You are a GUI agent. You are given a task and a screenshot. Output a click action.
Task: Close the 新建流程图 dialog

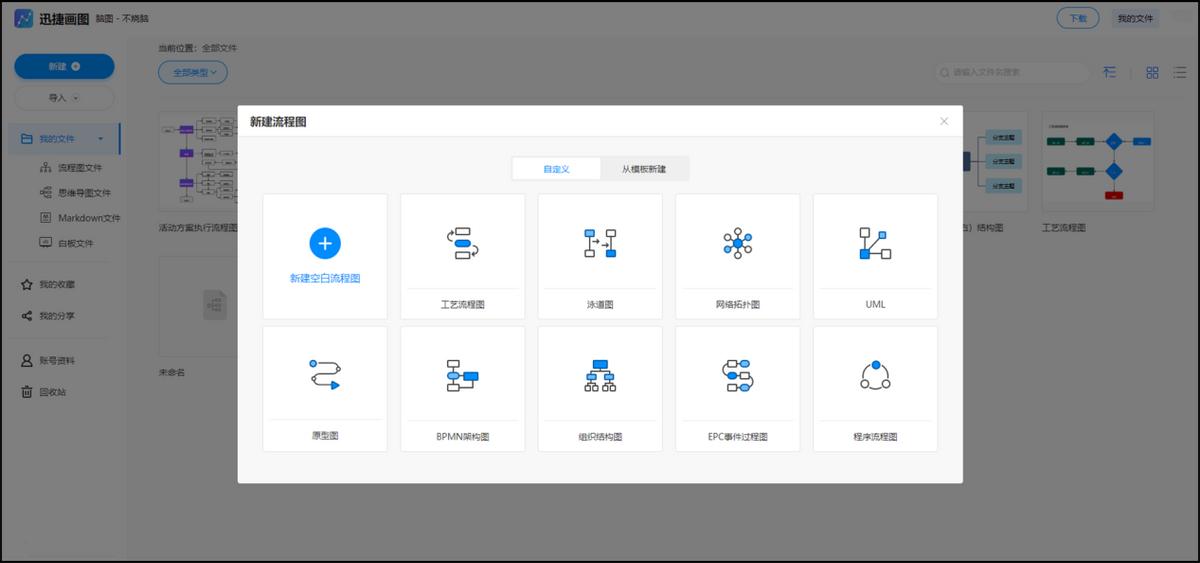[944, 121]
